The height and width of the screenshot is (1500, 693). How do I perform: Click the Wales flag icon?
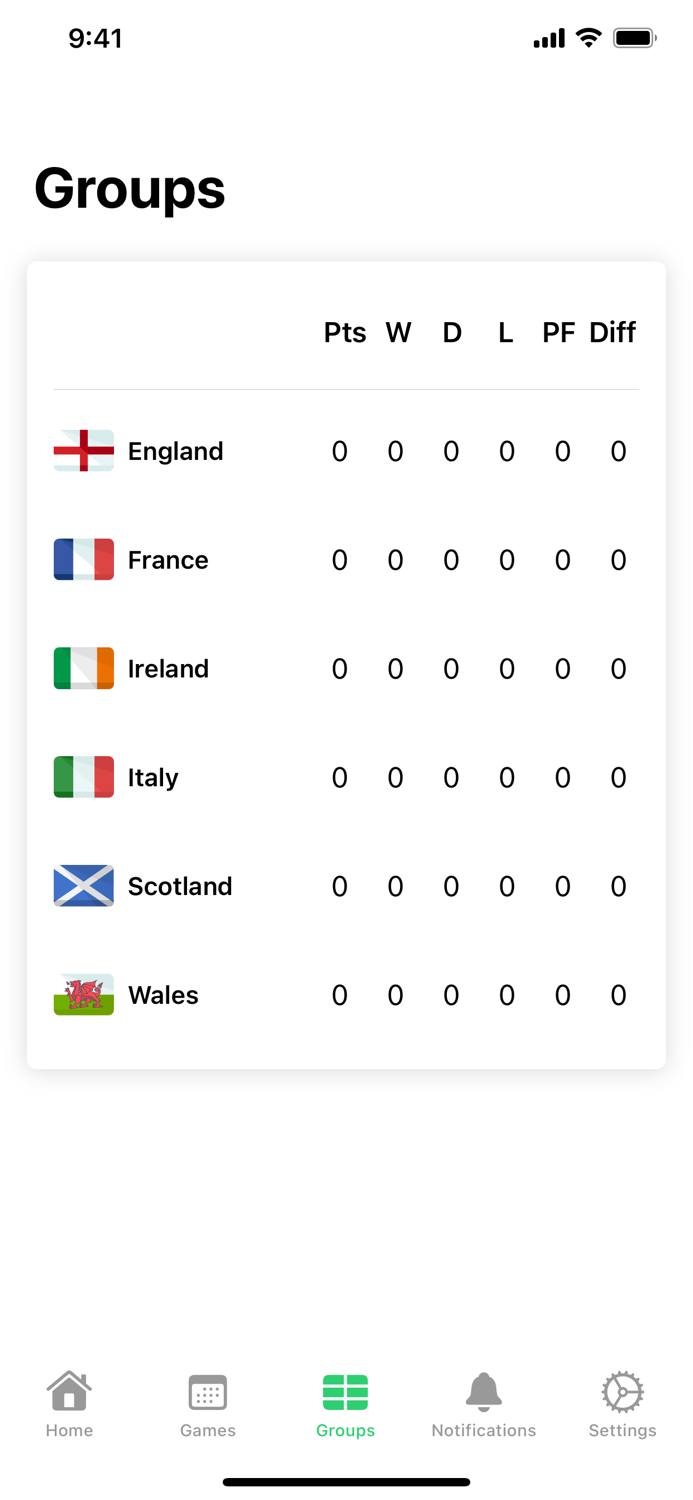coord(83,995)
